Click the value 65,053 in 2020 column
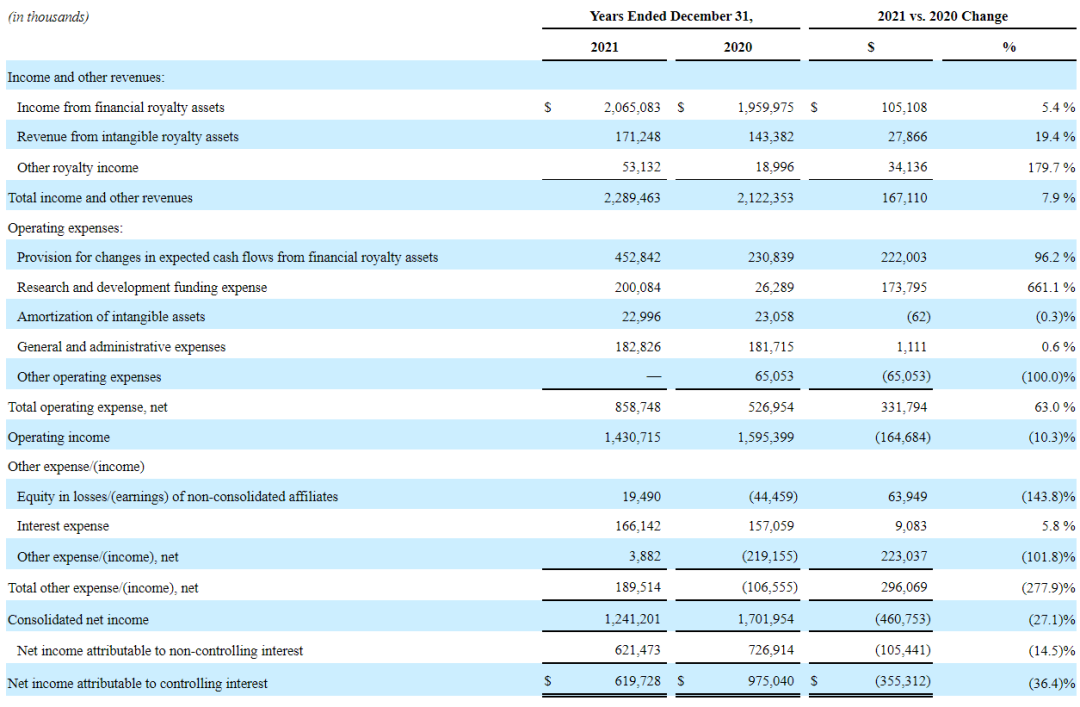 click(774, 377)
